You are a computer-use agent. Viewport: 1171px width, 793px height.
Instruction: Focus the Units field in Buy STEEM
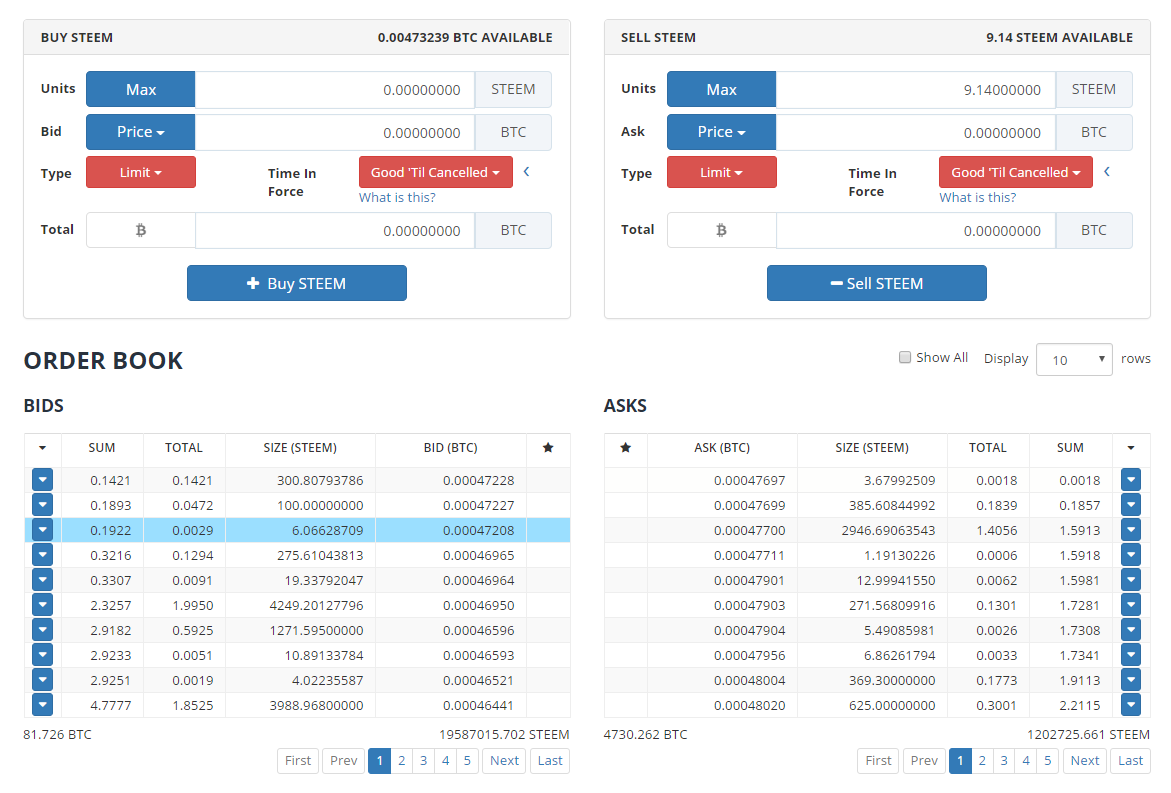coord(335,89)
